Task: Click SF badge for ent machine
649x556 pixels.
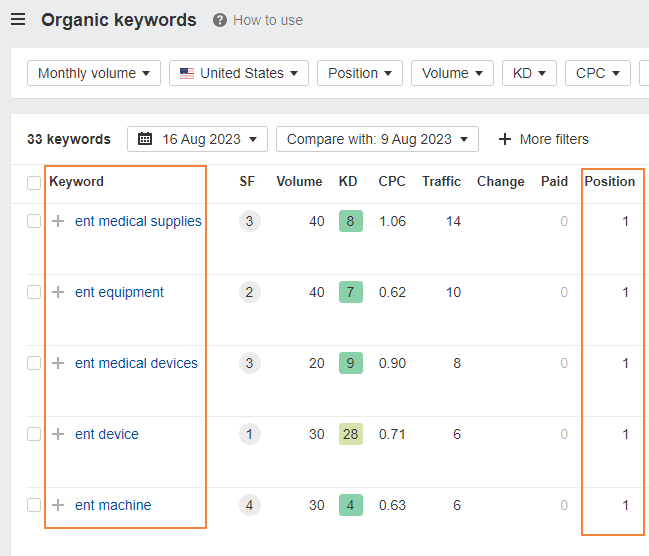Action: coord(249,505)
